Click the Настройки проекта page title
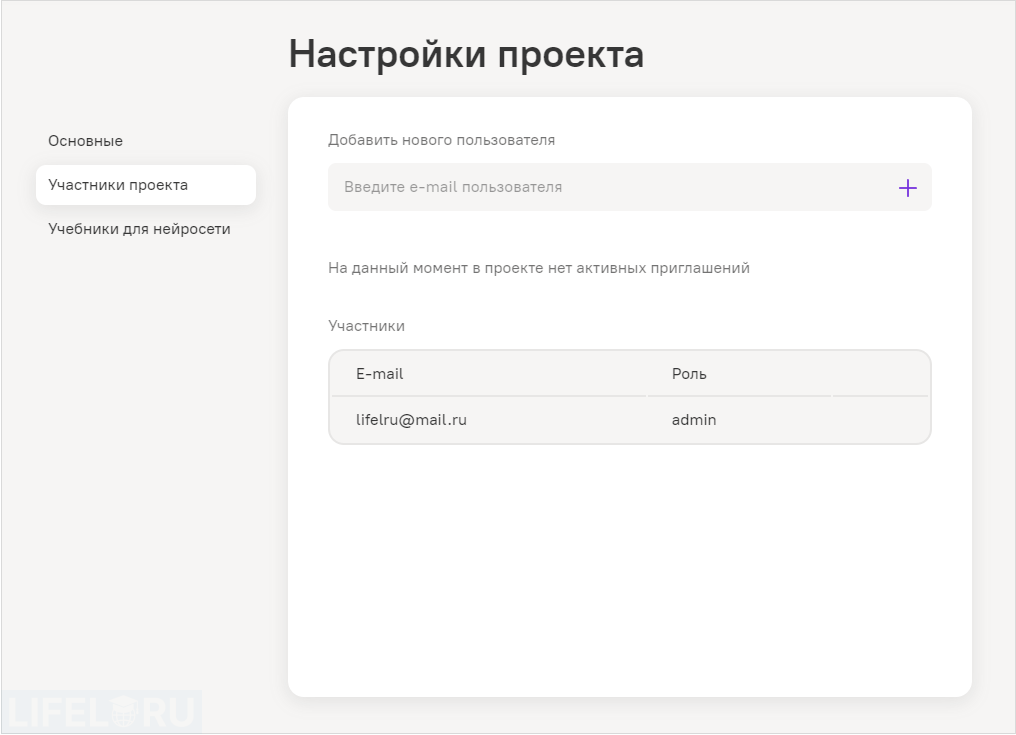The image size is (1016, 735). pos(466,53)
